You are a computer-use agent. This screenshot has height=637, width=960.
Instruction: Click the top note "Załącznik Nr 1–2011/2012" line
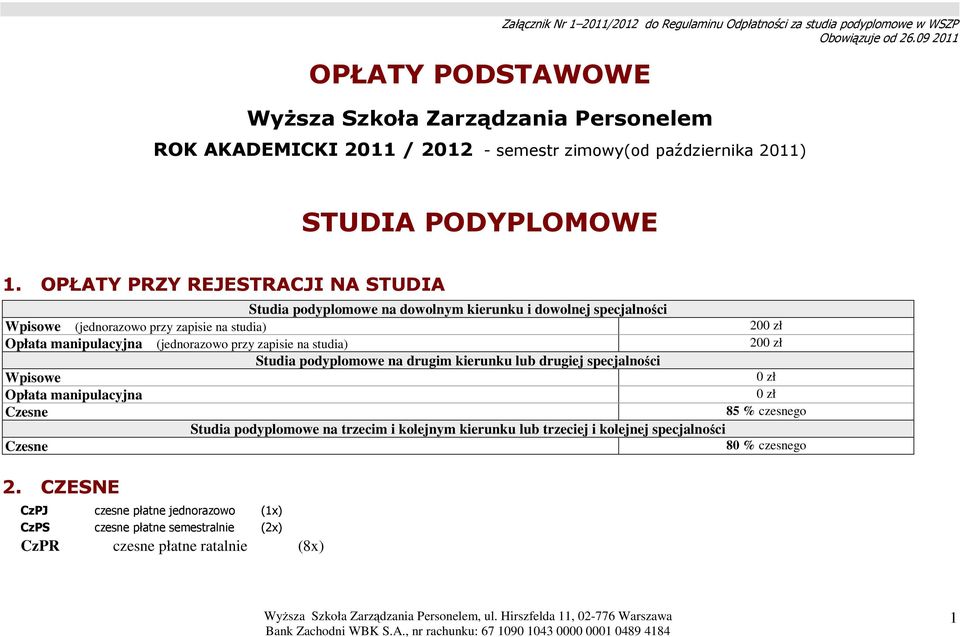pos(730,24)
